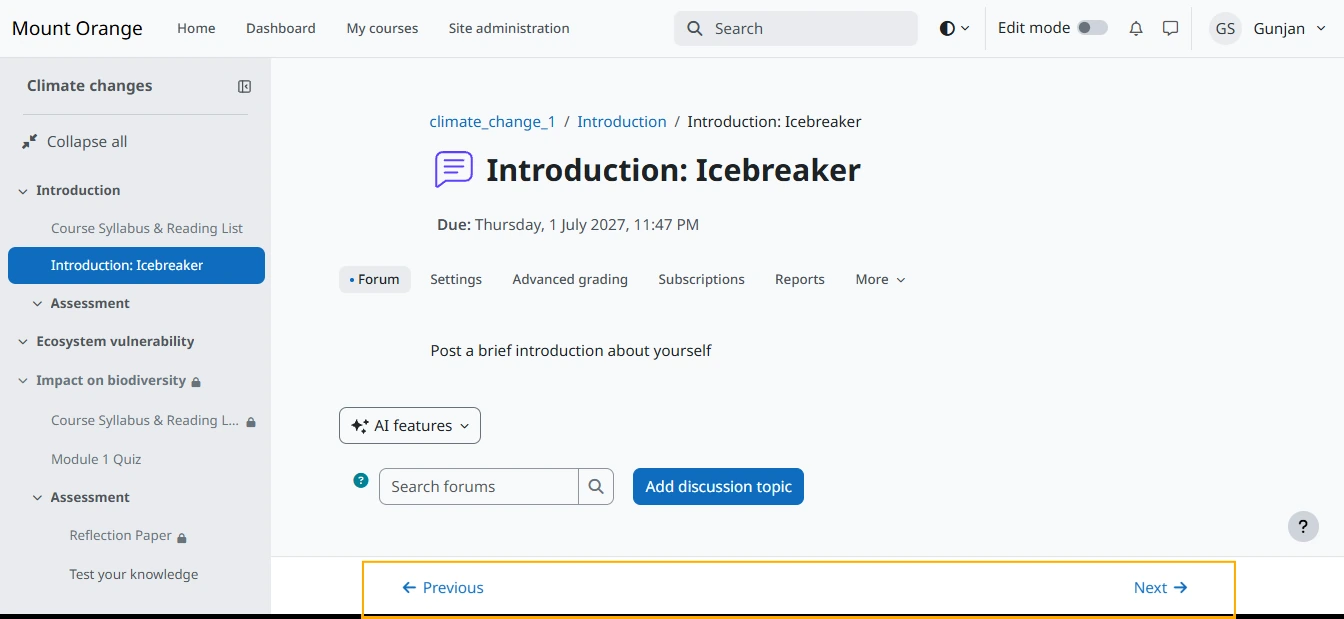The image size is (1344, 619).
Task: Go to Next activity
Action: pos(1160,588)
